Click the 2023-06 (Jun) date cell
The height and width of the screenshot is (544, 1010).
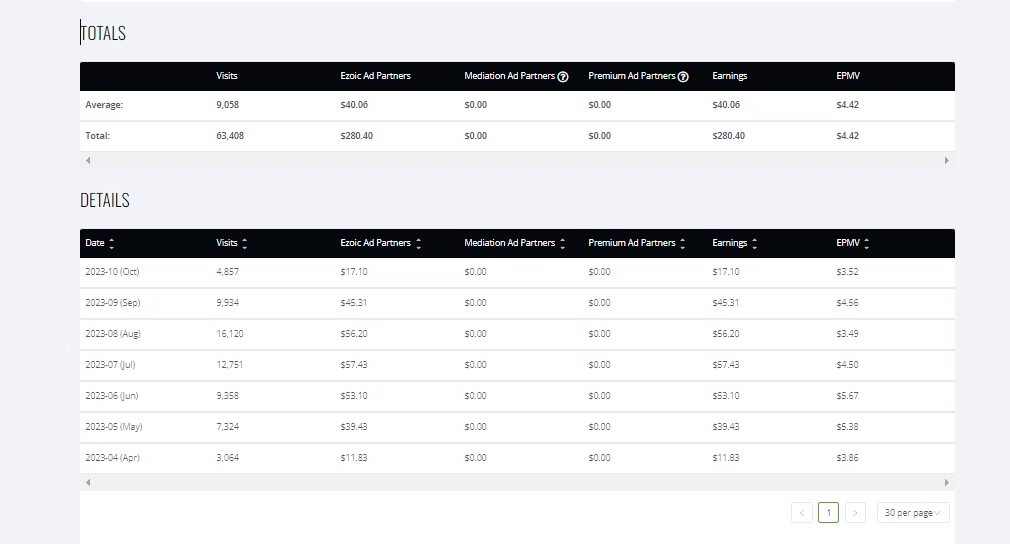(111, 395)
